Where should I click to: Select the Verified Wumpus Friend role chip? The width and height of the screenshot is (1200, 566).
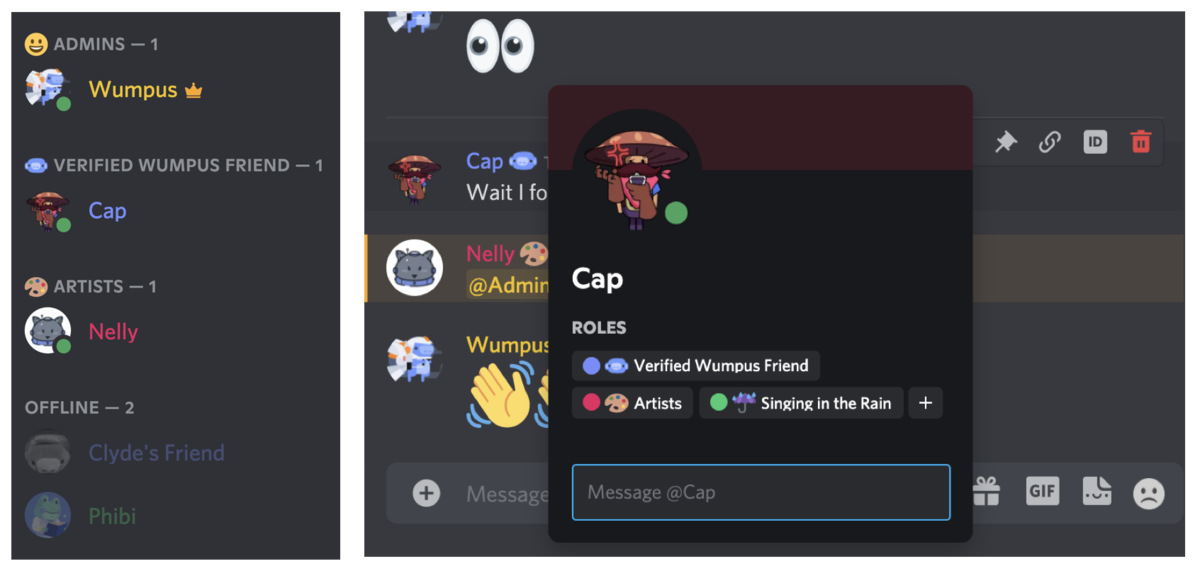(696, 365)
